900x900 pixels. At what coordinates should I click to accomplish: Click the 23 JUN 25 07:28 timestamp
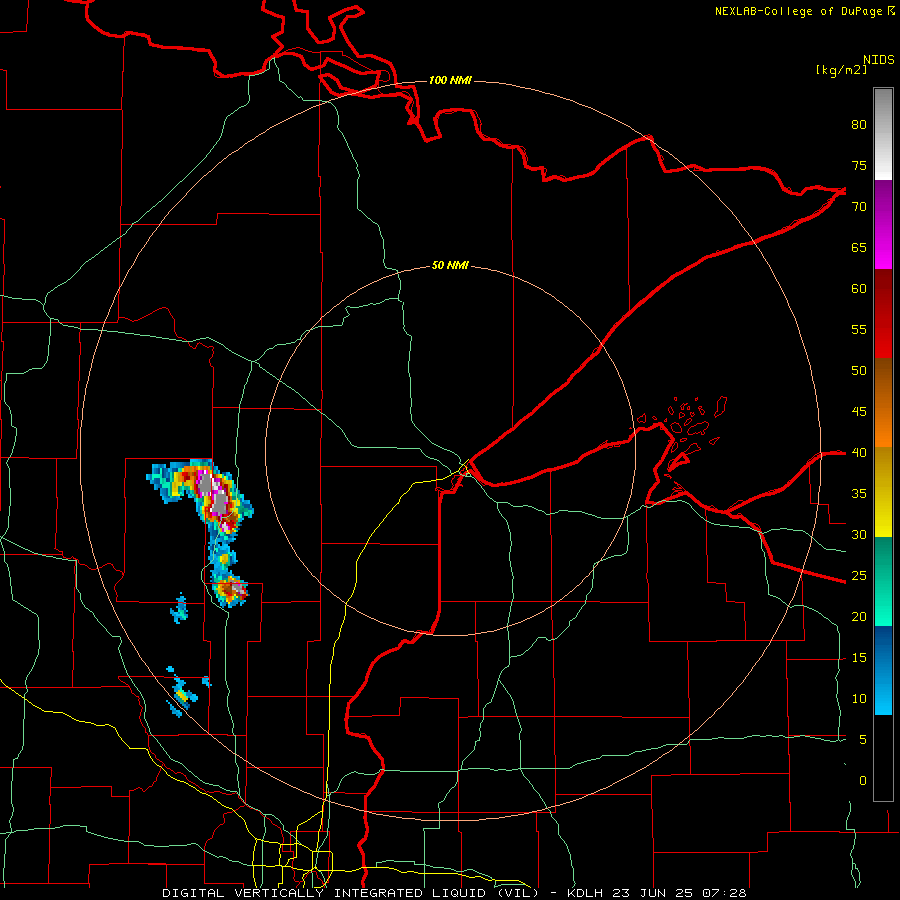pyautogui.click(x=679, y=893)
